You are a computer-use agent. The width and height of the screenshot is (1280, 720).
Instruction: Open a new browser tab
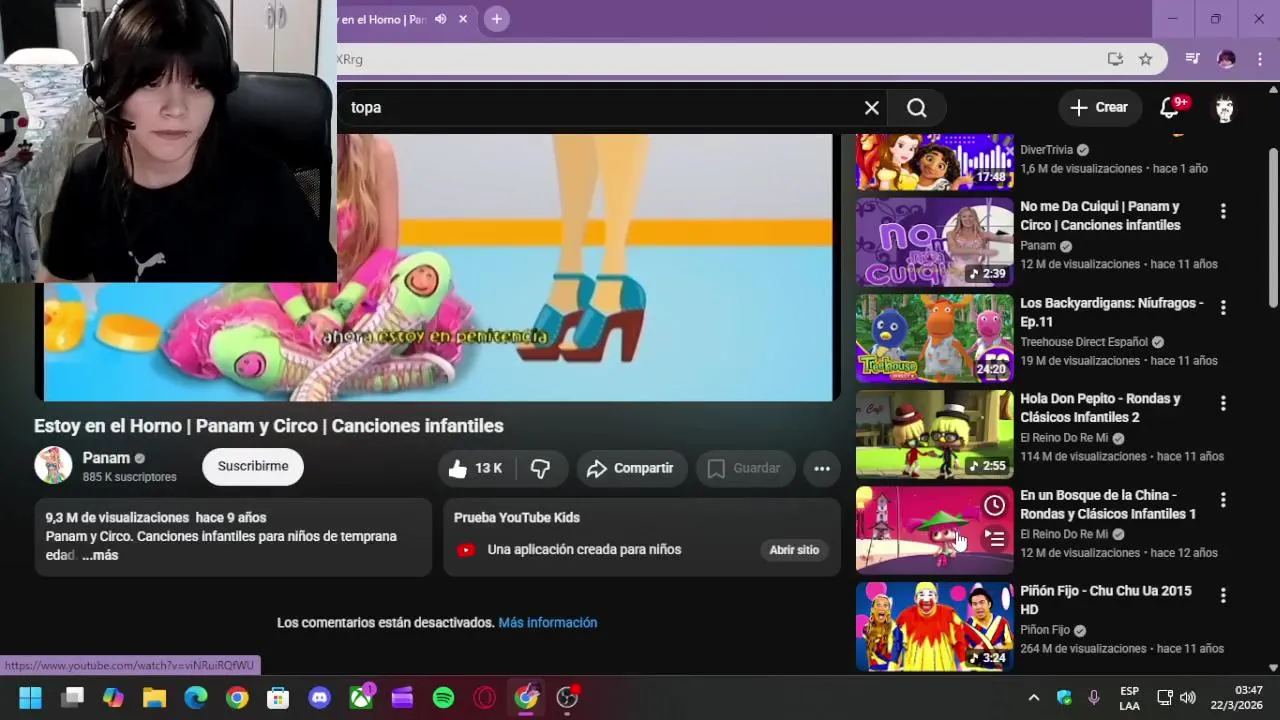click(x=496, y=19)
